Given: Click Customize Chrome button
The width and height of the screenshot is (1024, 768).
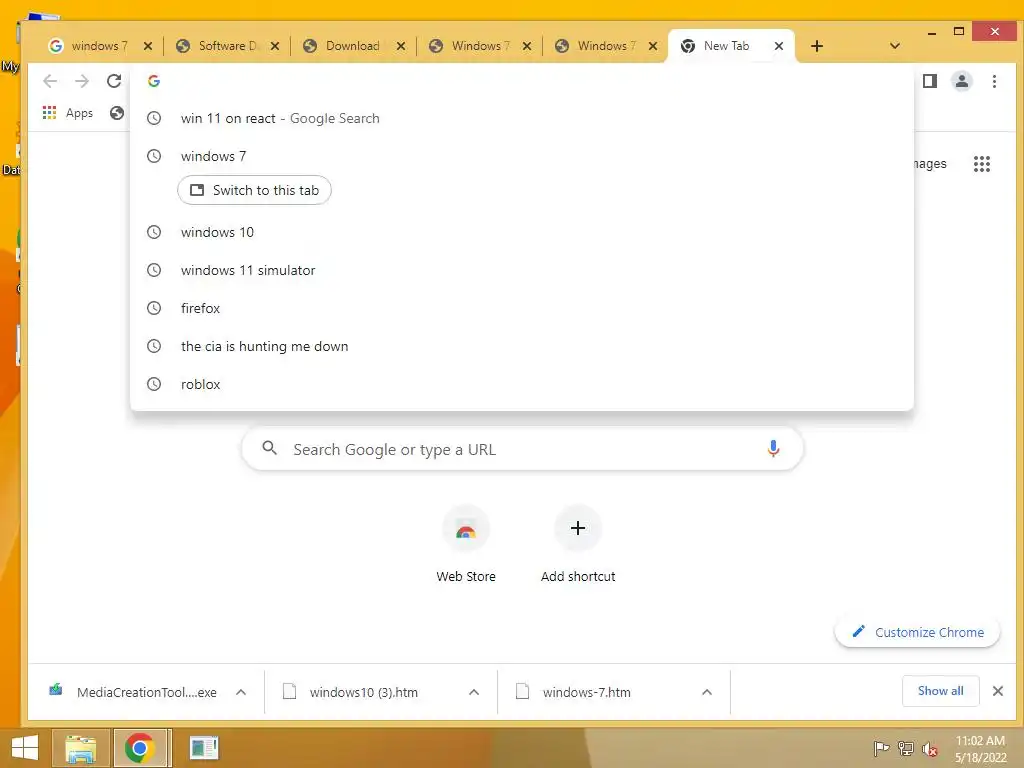Looking at the screenshot, I should point(917,632).
